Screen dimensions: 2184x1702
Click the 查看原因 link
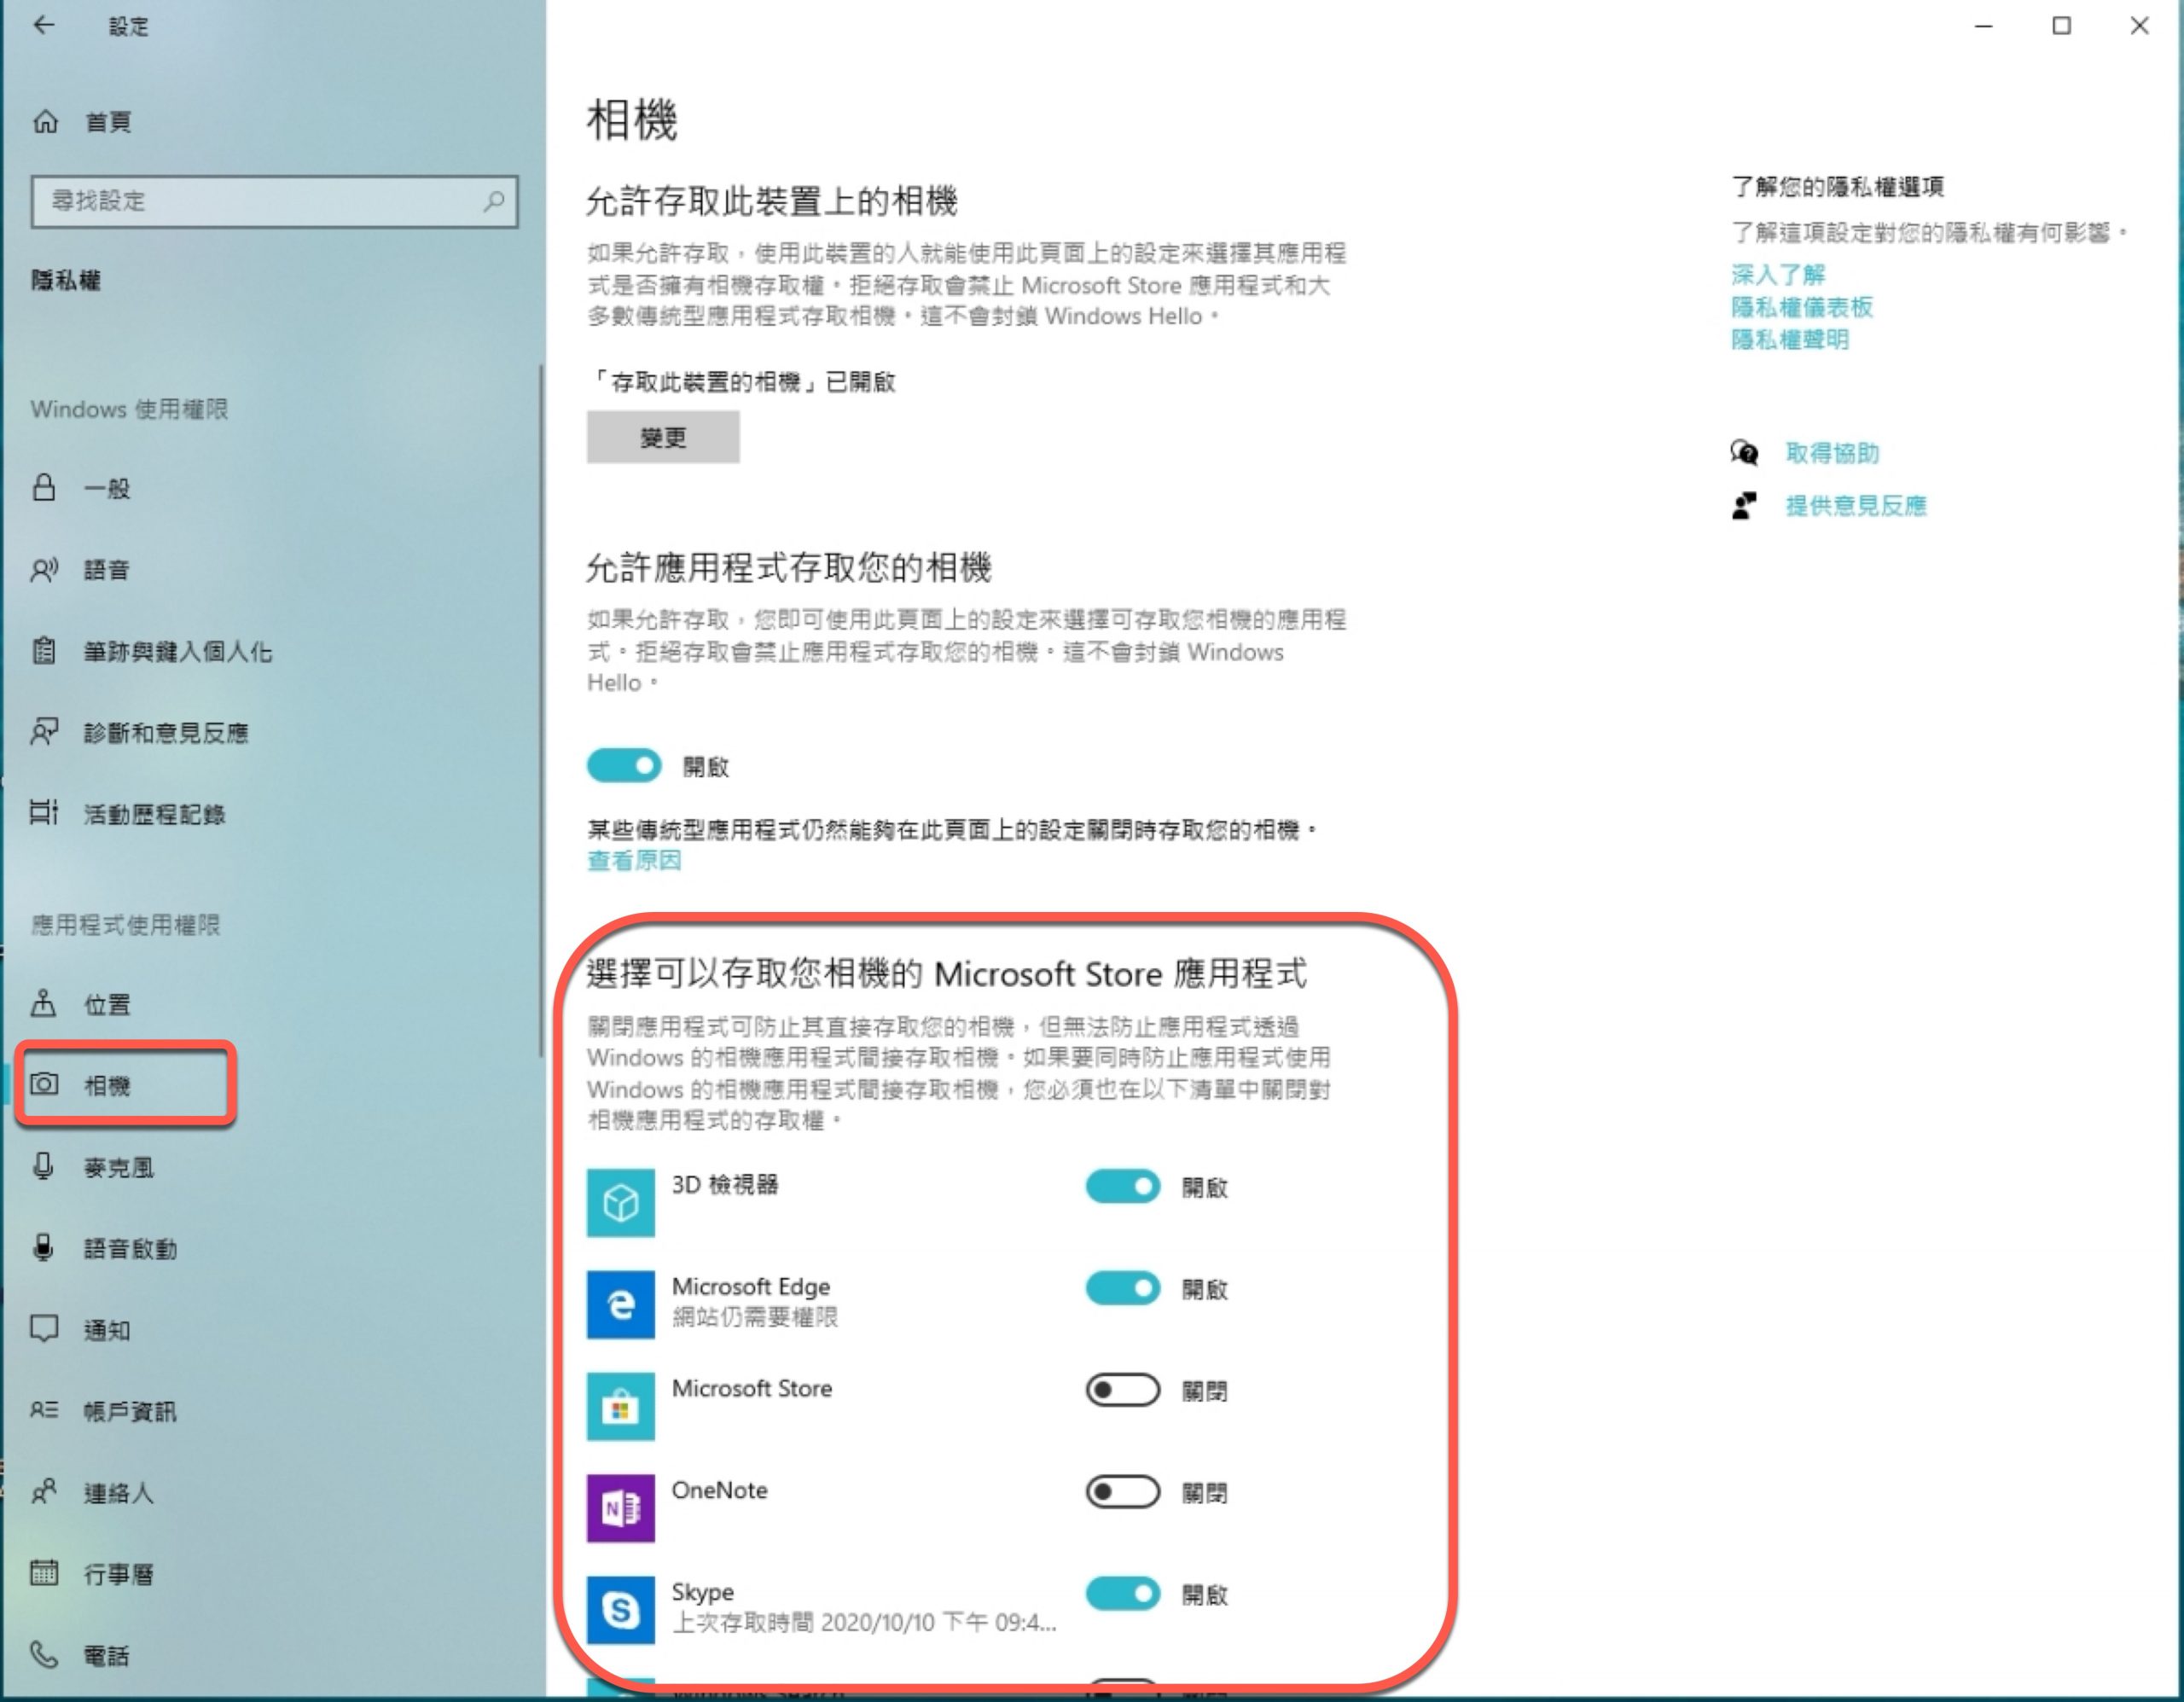pos(633,860)
